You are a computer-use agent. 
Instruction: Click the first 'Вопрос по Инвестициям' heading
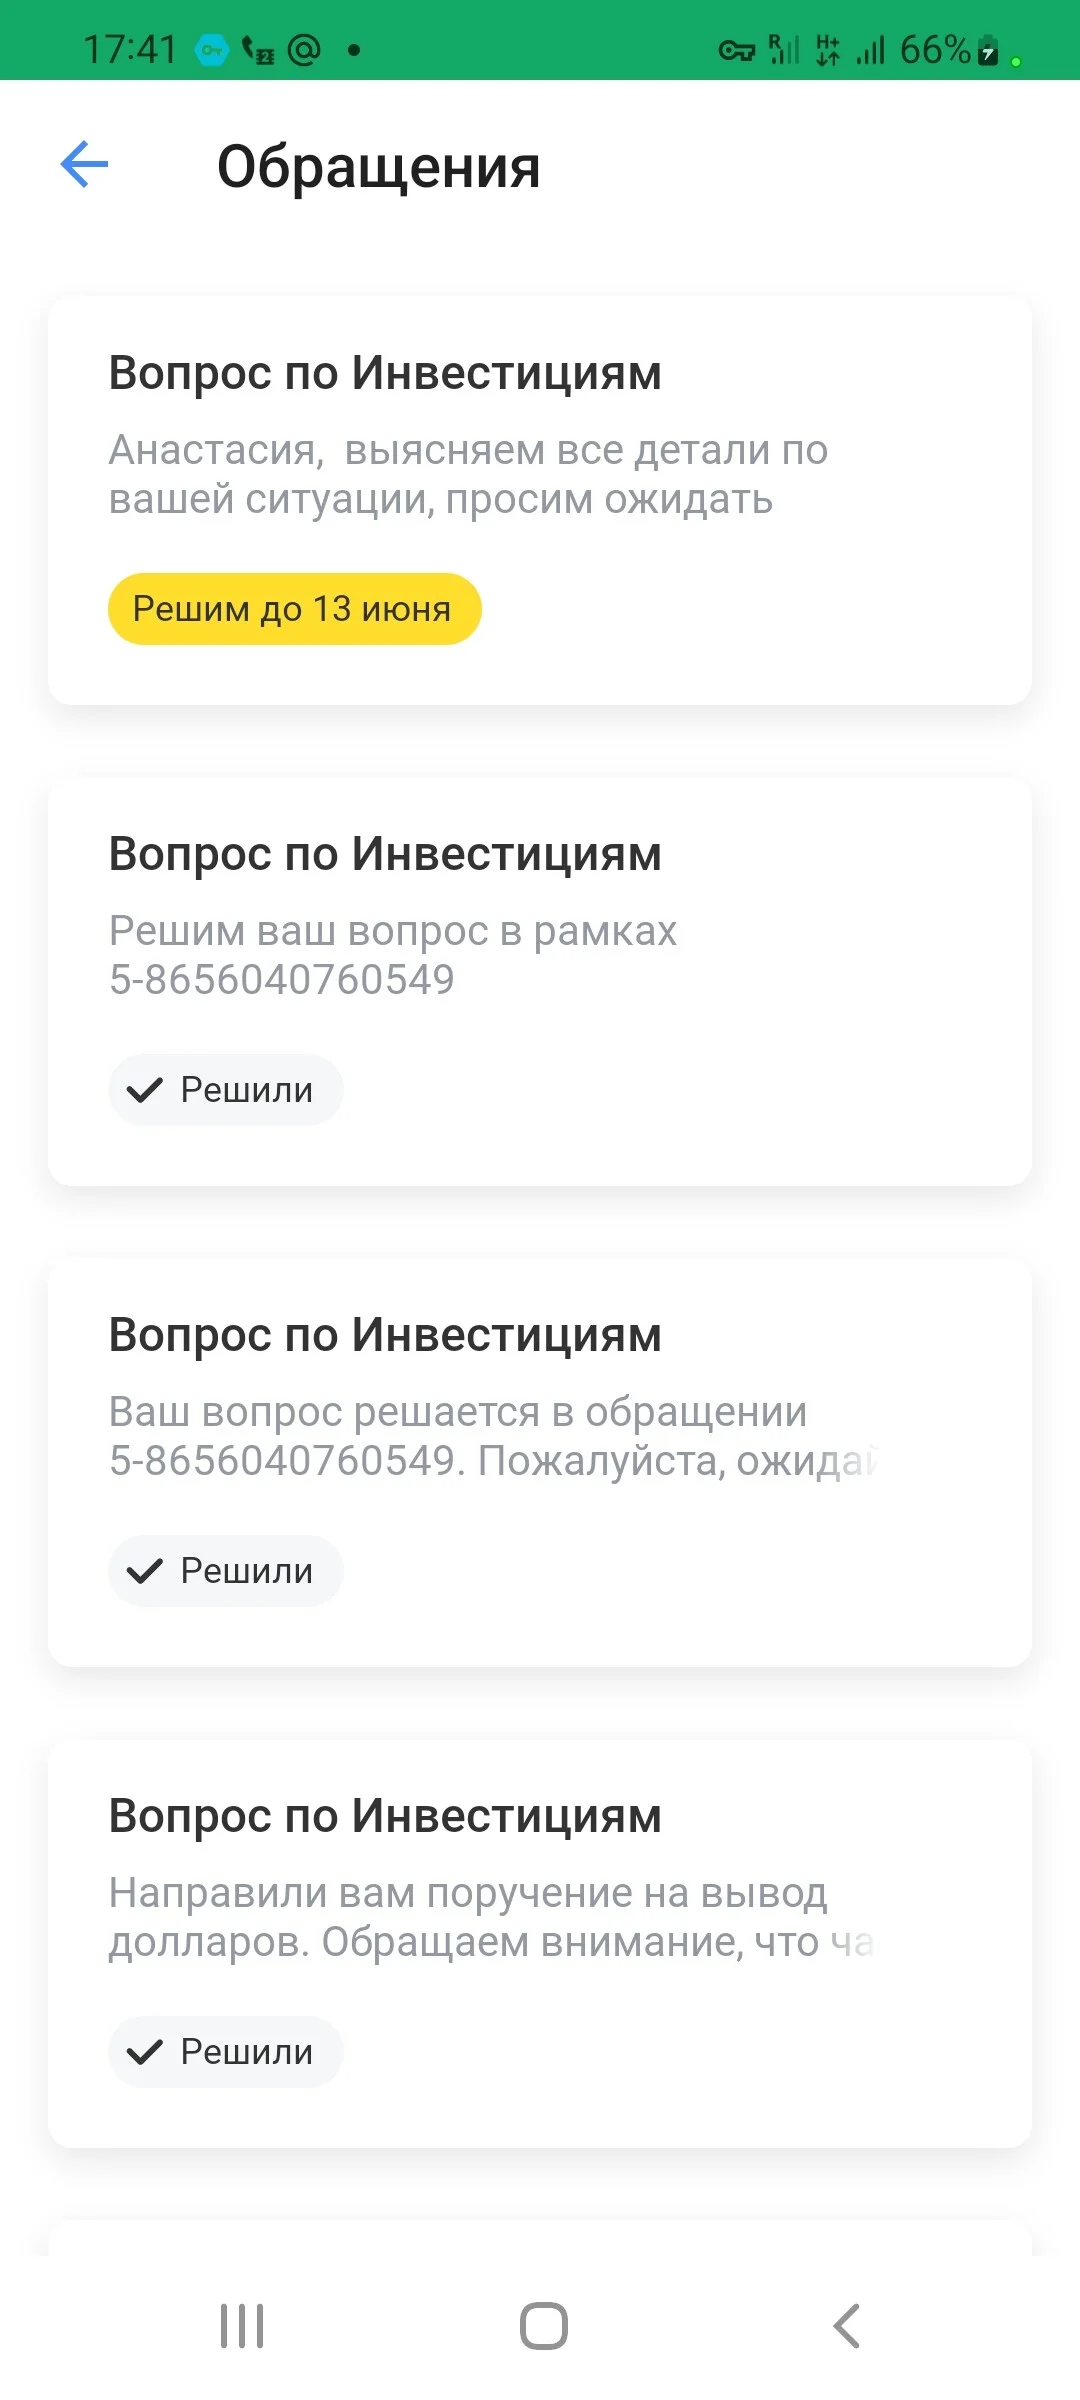[x=385, y=373]
